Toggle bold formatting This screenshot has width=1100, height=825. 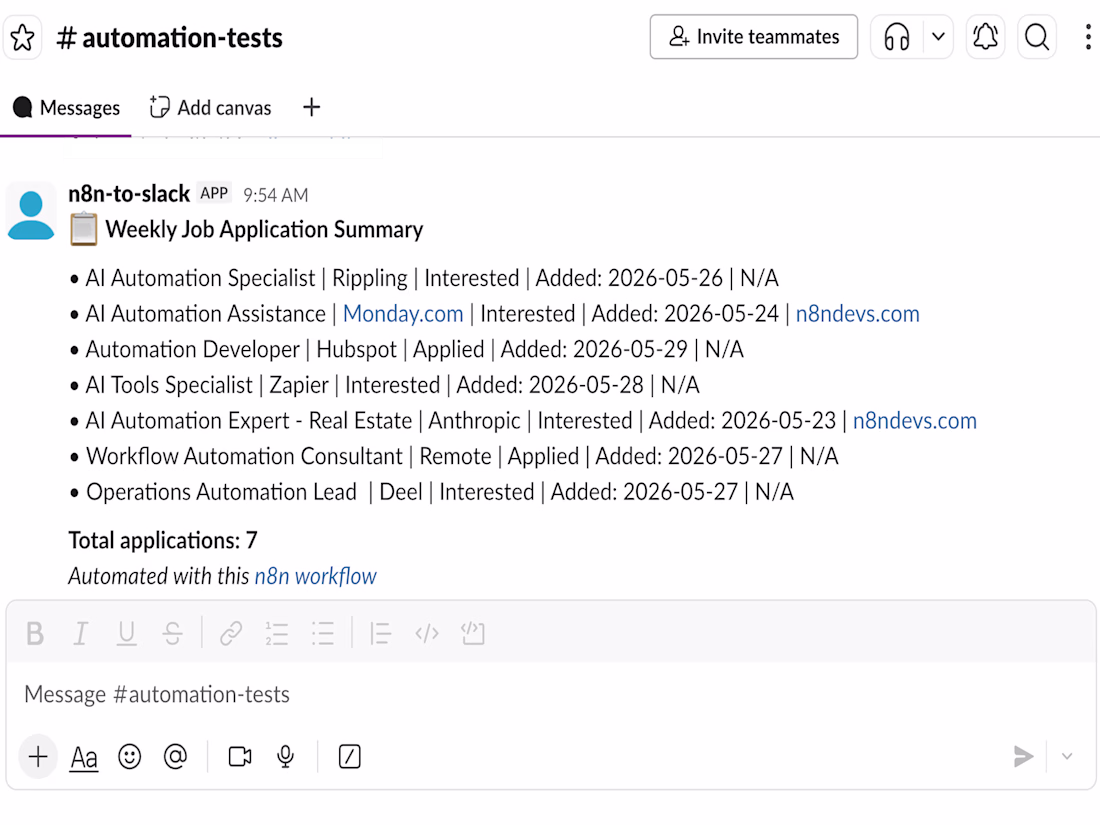[35, 633]
